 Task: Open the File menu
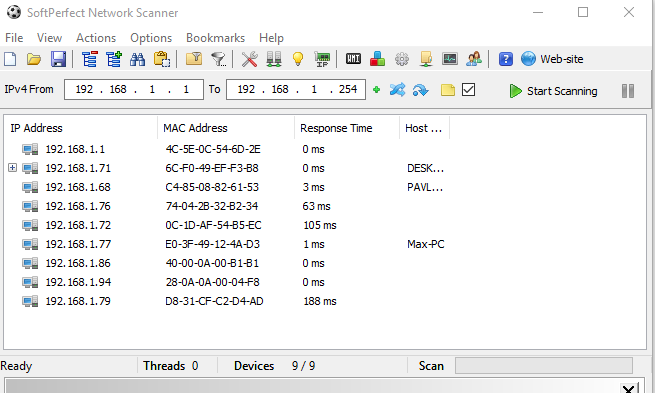(x=14, y=38)
